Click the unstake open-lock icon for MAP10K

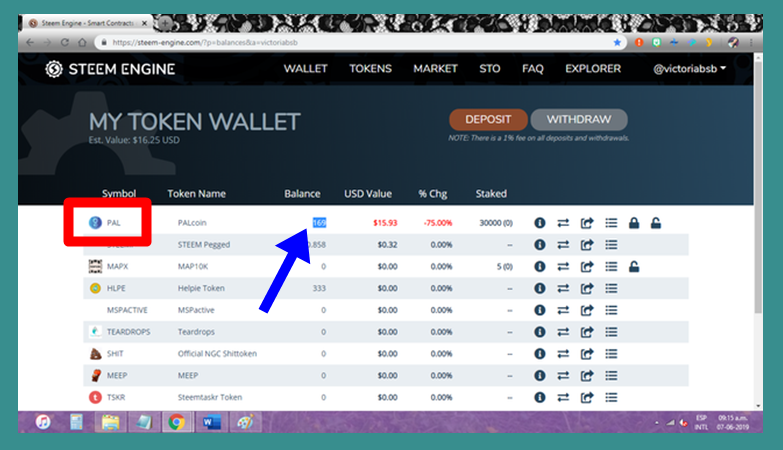click(634, 266)
